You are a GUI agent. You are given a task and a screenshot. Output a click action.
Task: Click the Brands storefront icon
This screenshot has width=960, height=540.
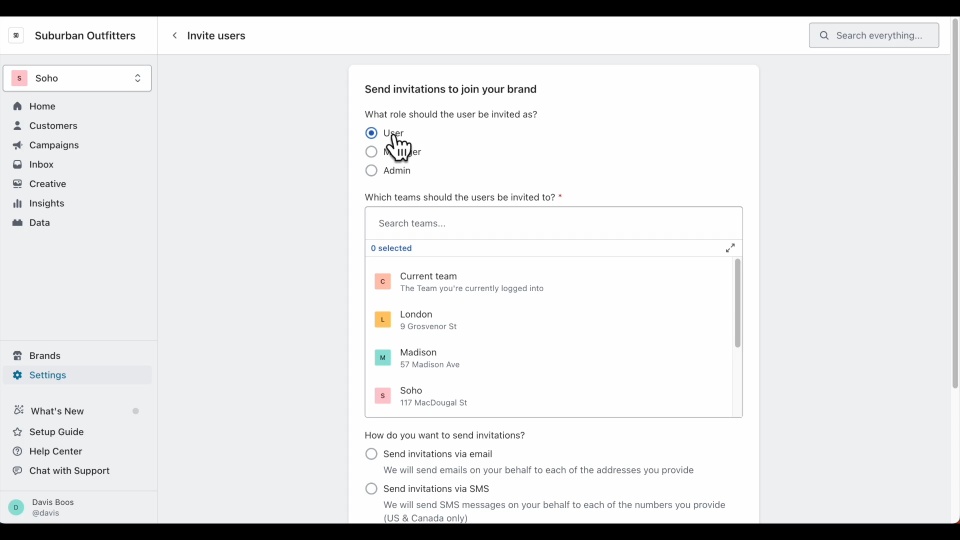point(18,356)
